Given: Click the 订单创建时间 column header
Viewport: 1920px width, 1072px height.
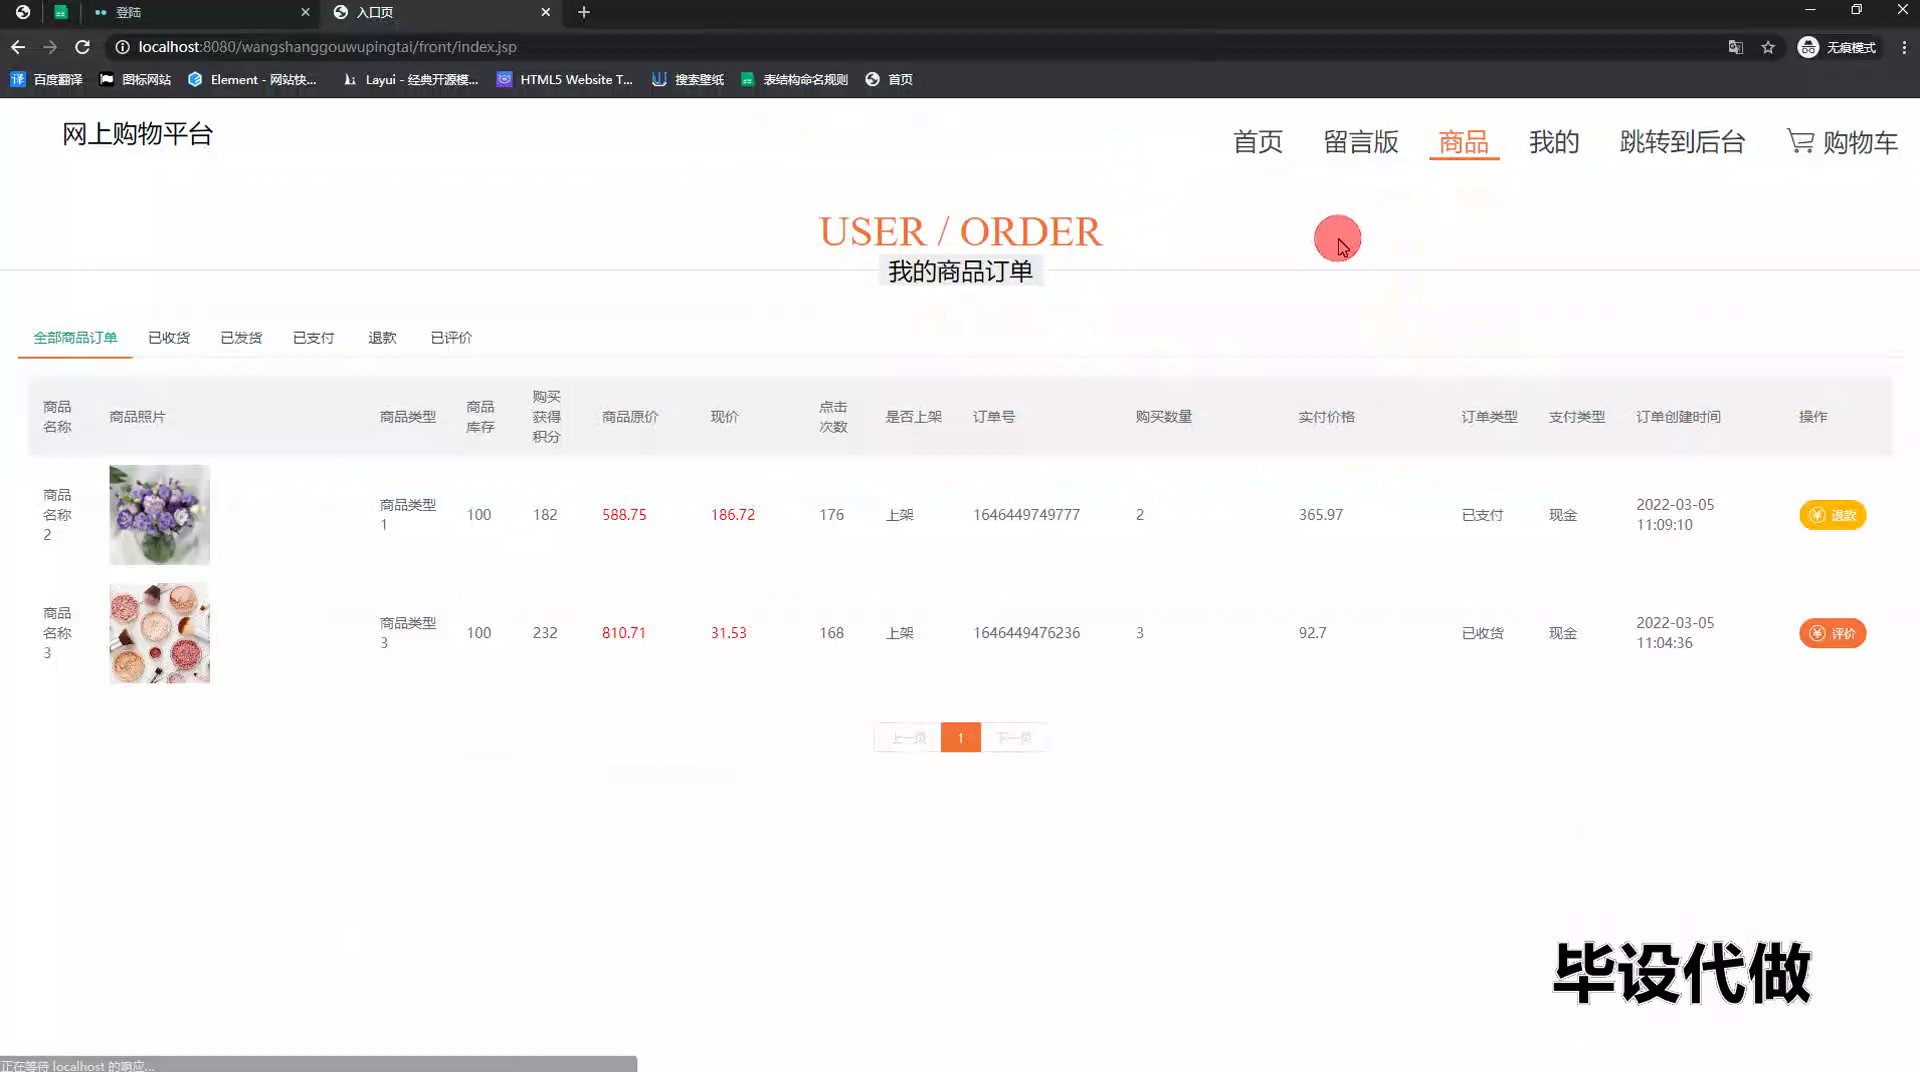Looking at the screenshot, I should 1678,417.
